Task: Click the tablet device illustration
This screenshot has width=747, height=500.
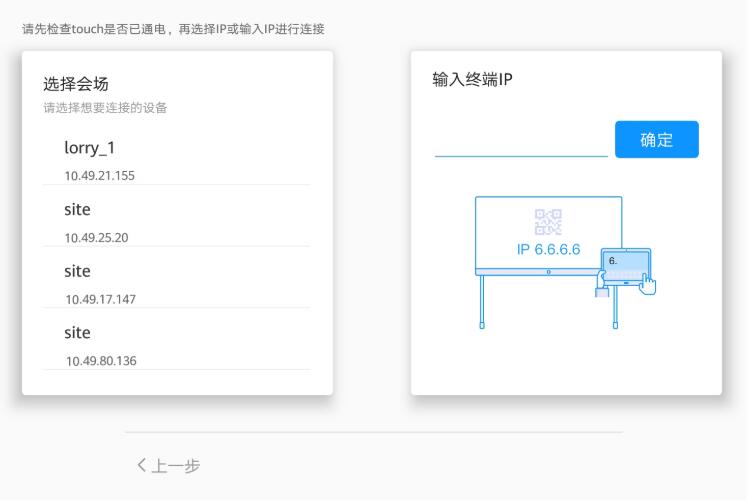Action: pyautogui.click(x=626, y=267)
